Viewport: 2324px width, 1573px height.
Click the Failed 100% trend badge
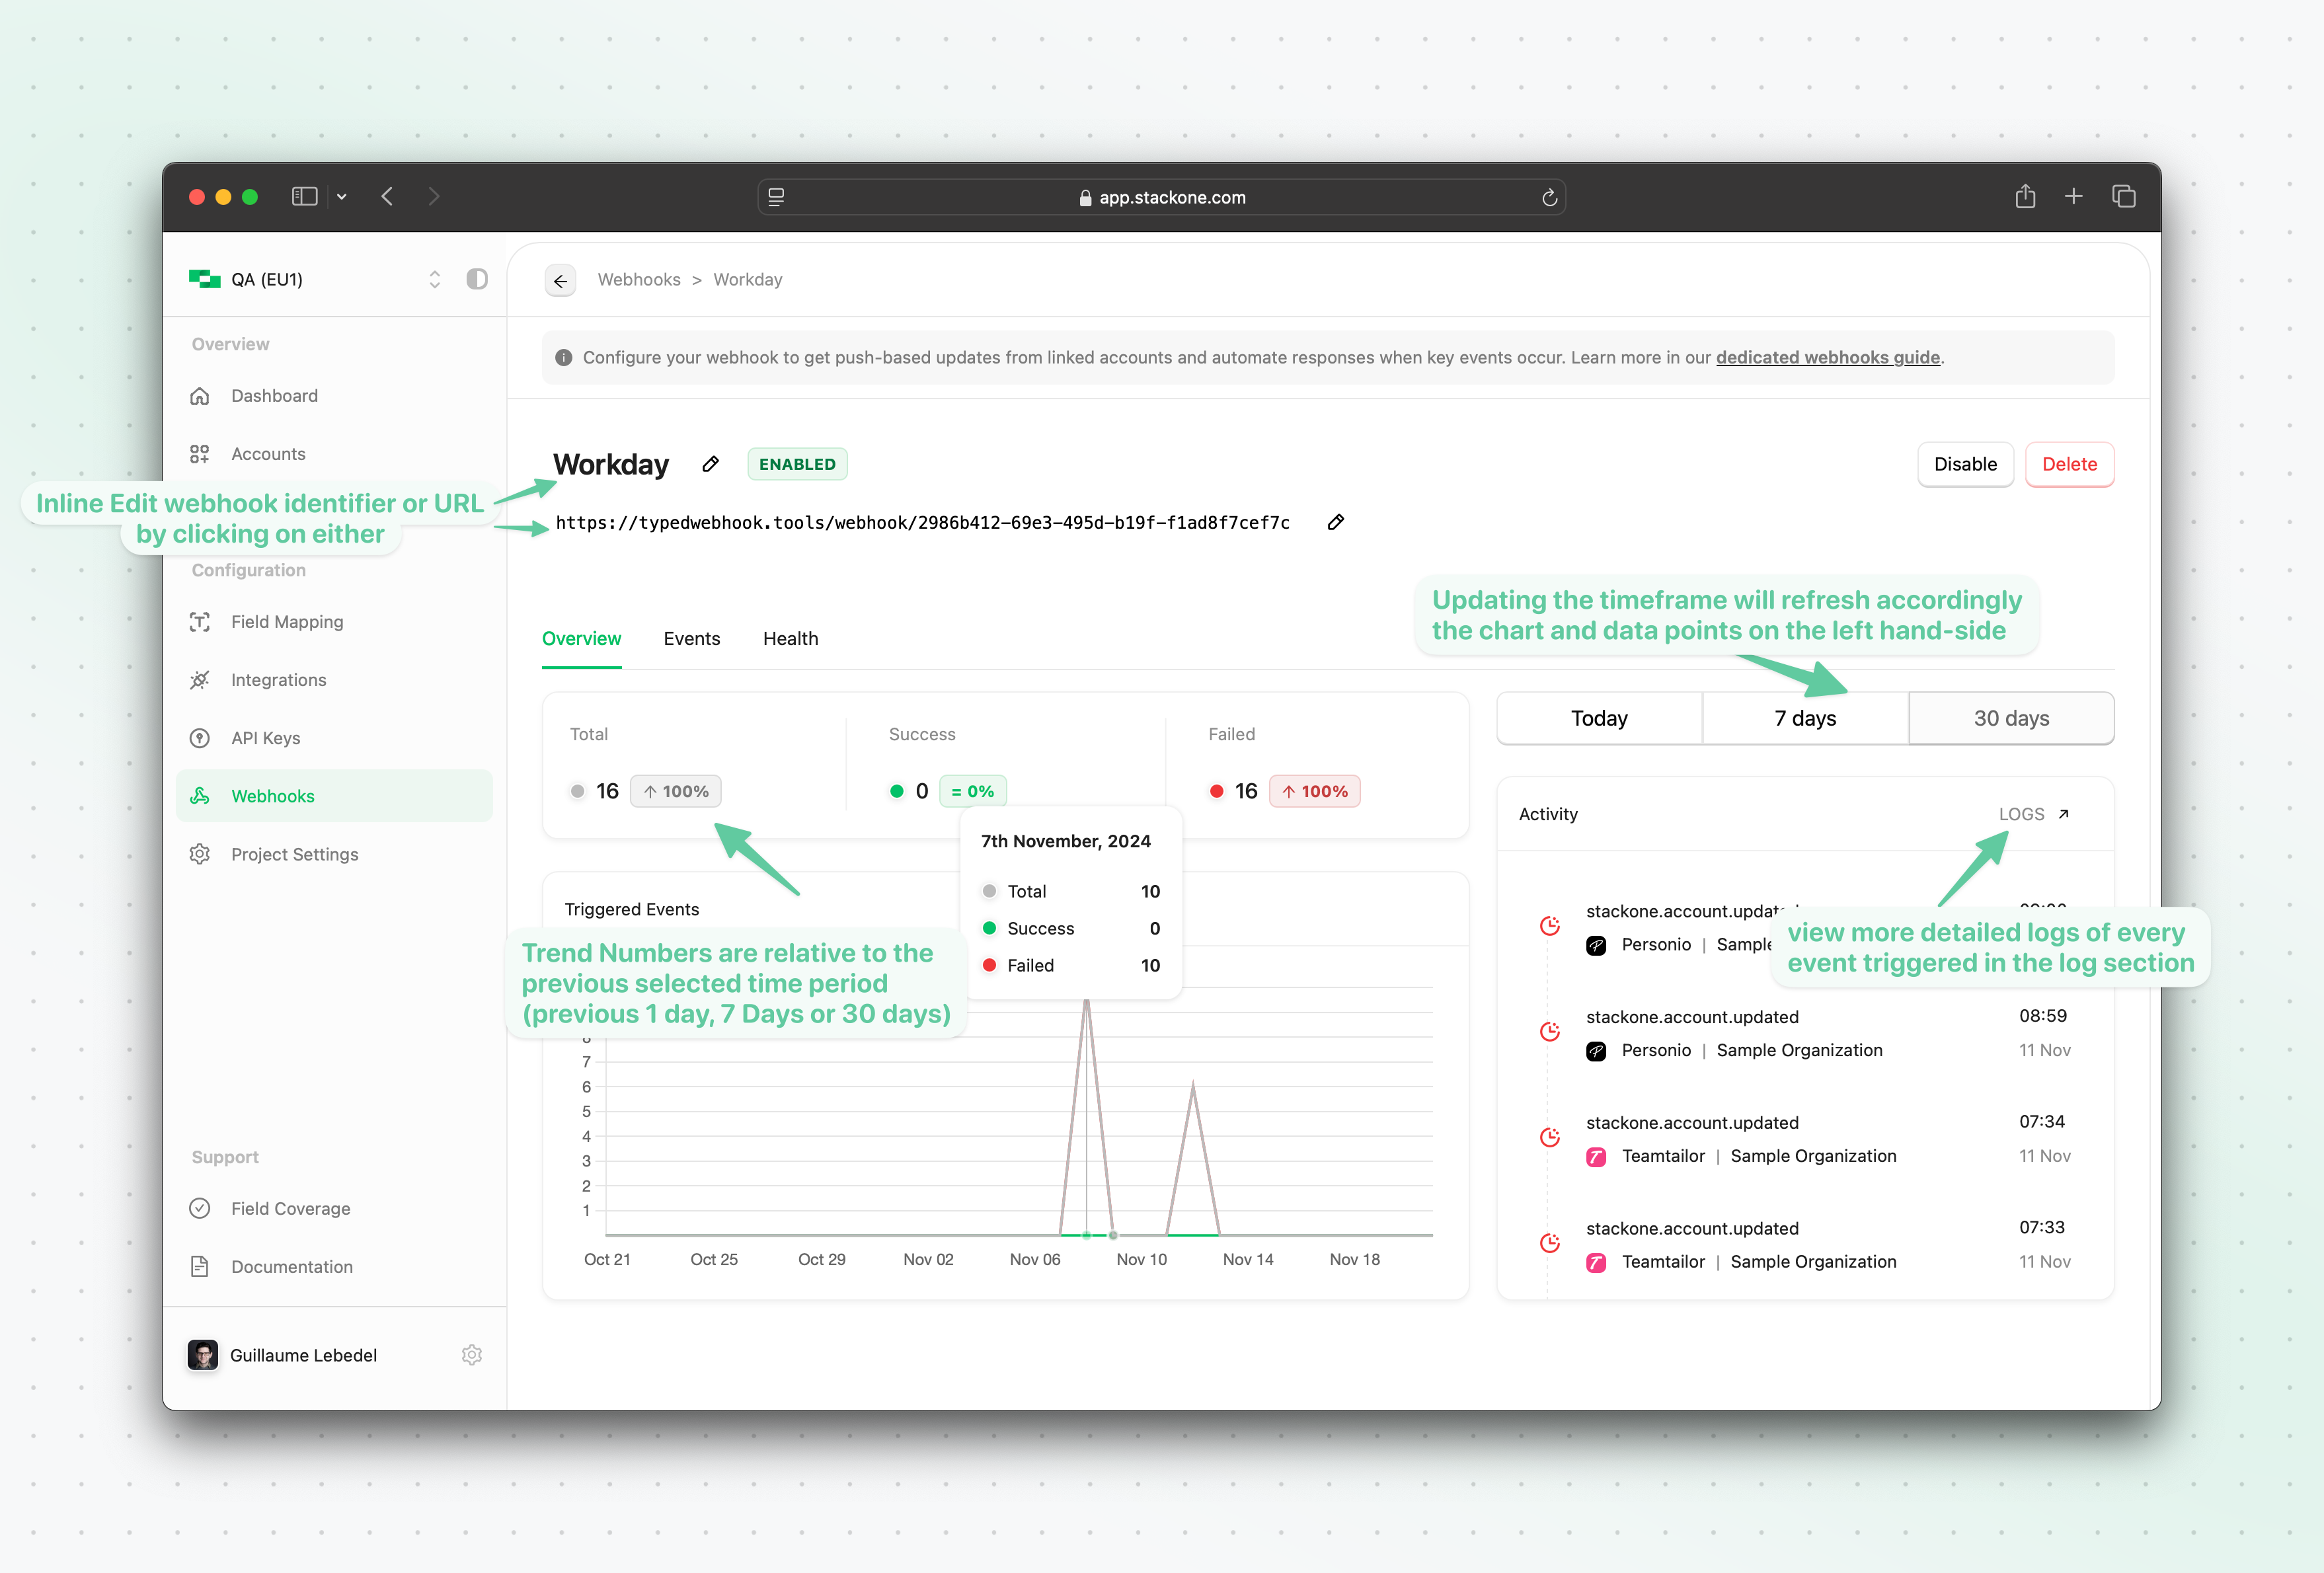point(1315,791)
